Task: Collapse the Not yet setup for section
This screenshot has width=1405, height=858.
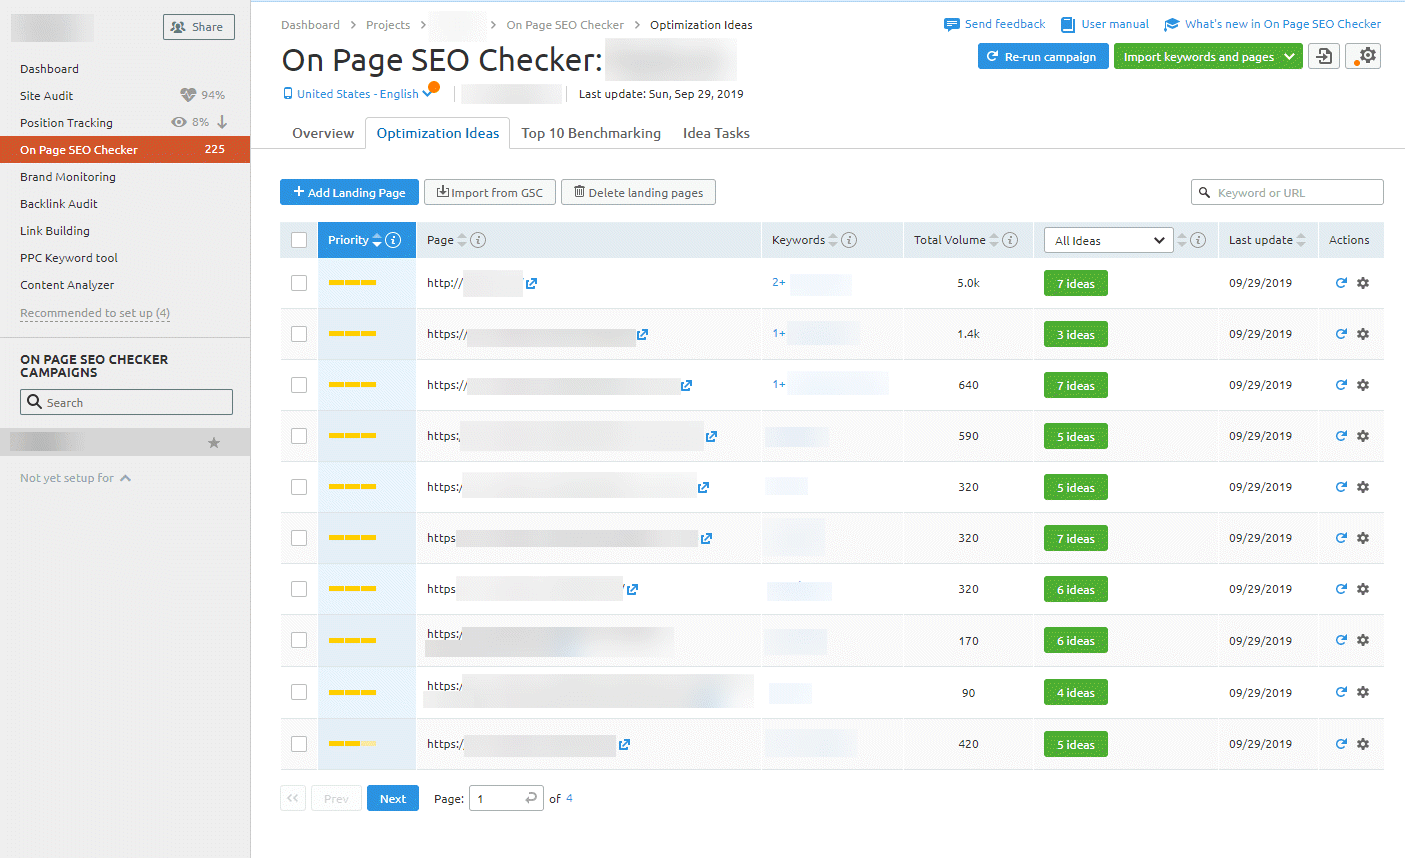Action: [127, 477]
